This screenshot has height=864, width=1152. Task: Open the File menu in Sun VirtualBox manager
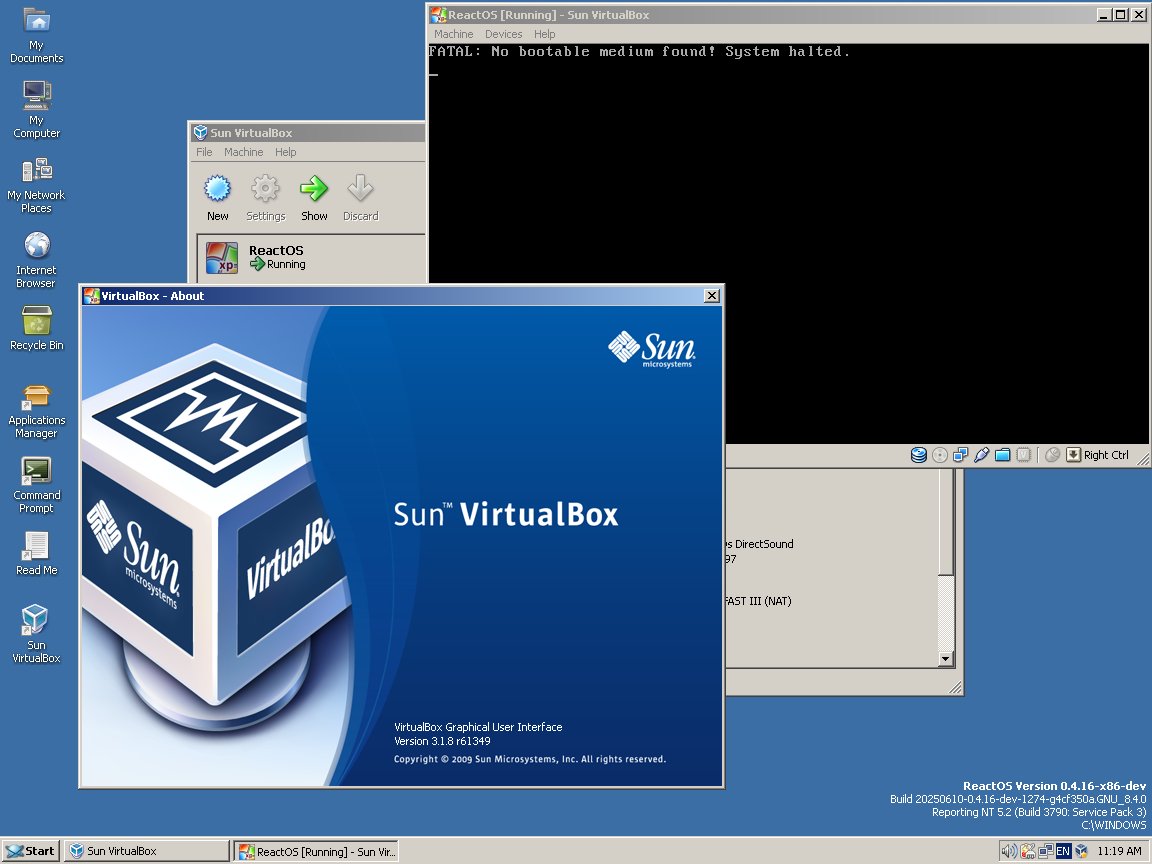(x=204, y=152)
